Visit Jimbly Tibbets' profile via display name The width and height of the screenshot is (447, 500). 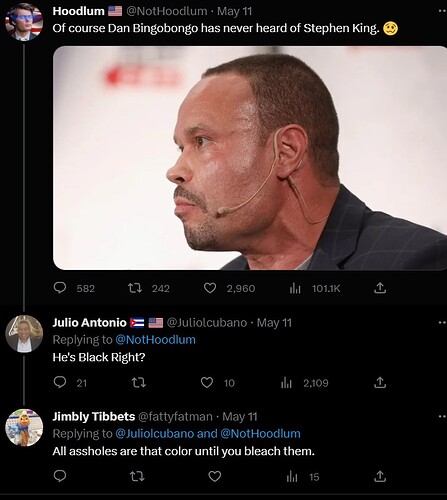click(x=94, y=417)
